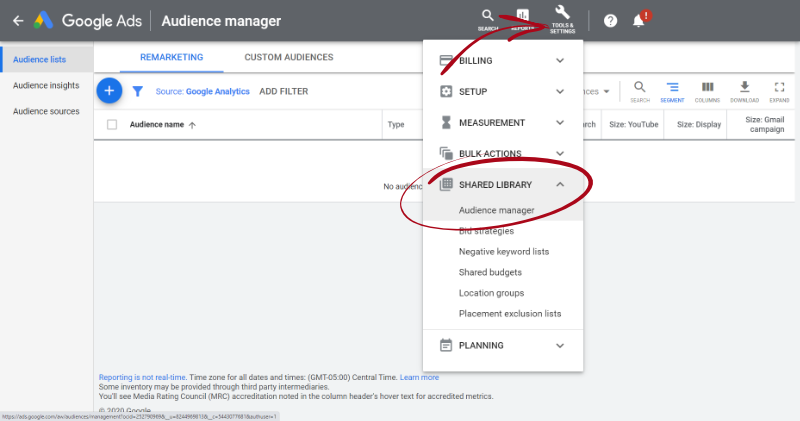Click the BILLING menu label
Screen dimensions: 800x421
pos(476,61)
